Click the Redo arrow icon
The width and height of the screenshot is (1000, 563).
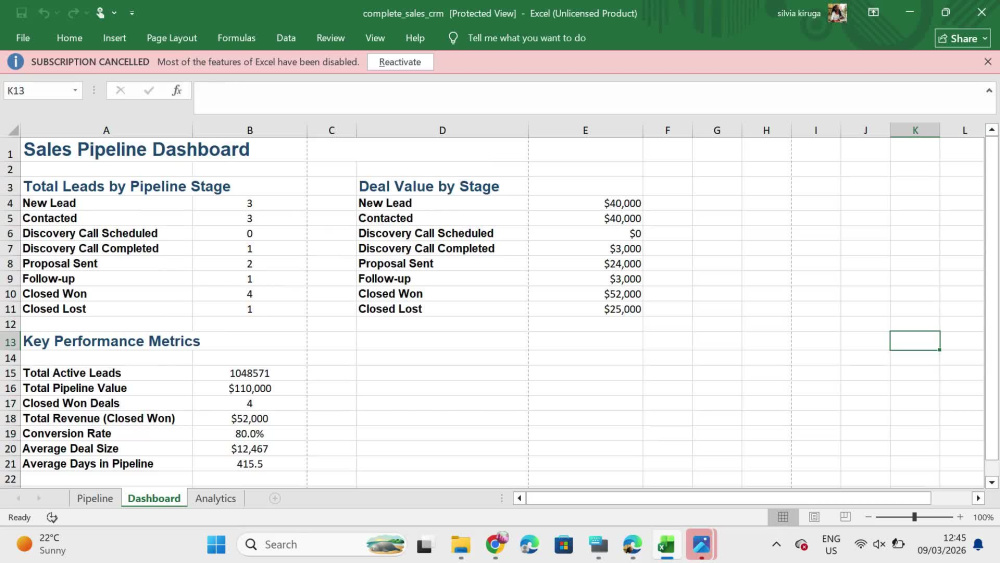tap(73, 13)
